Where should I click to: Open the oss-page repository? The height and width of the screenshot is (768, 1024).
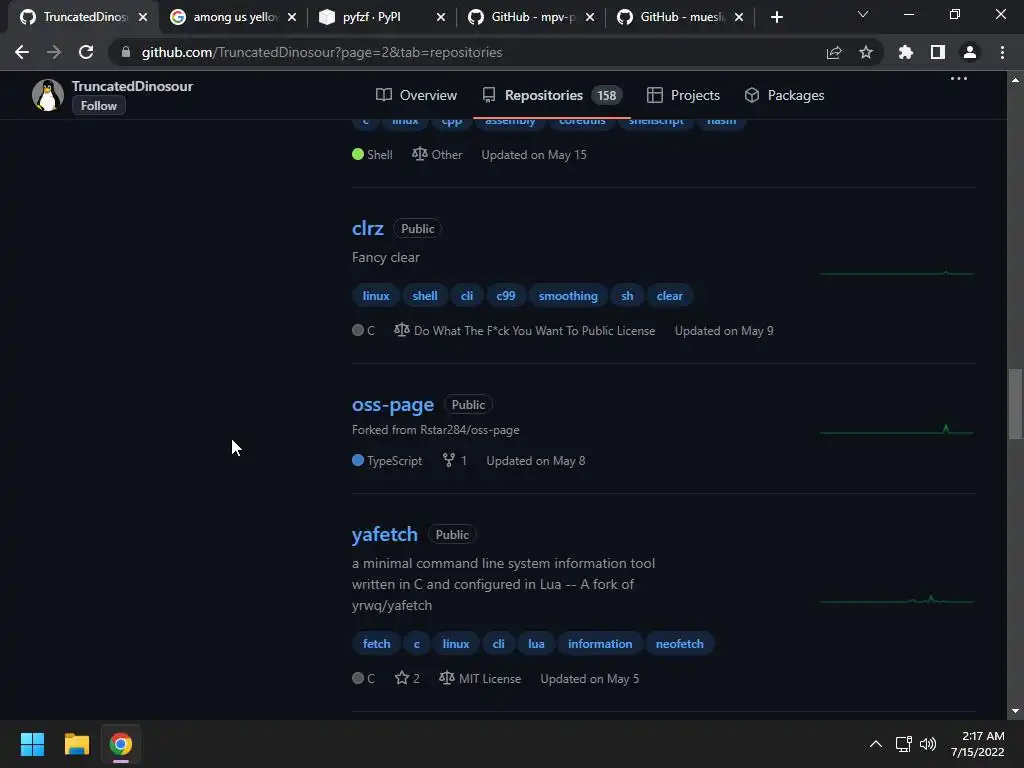[392, 405]
